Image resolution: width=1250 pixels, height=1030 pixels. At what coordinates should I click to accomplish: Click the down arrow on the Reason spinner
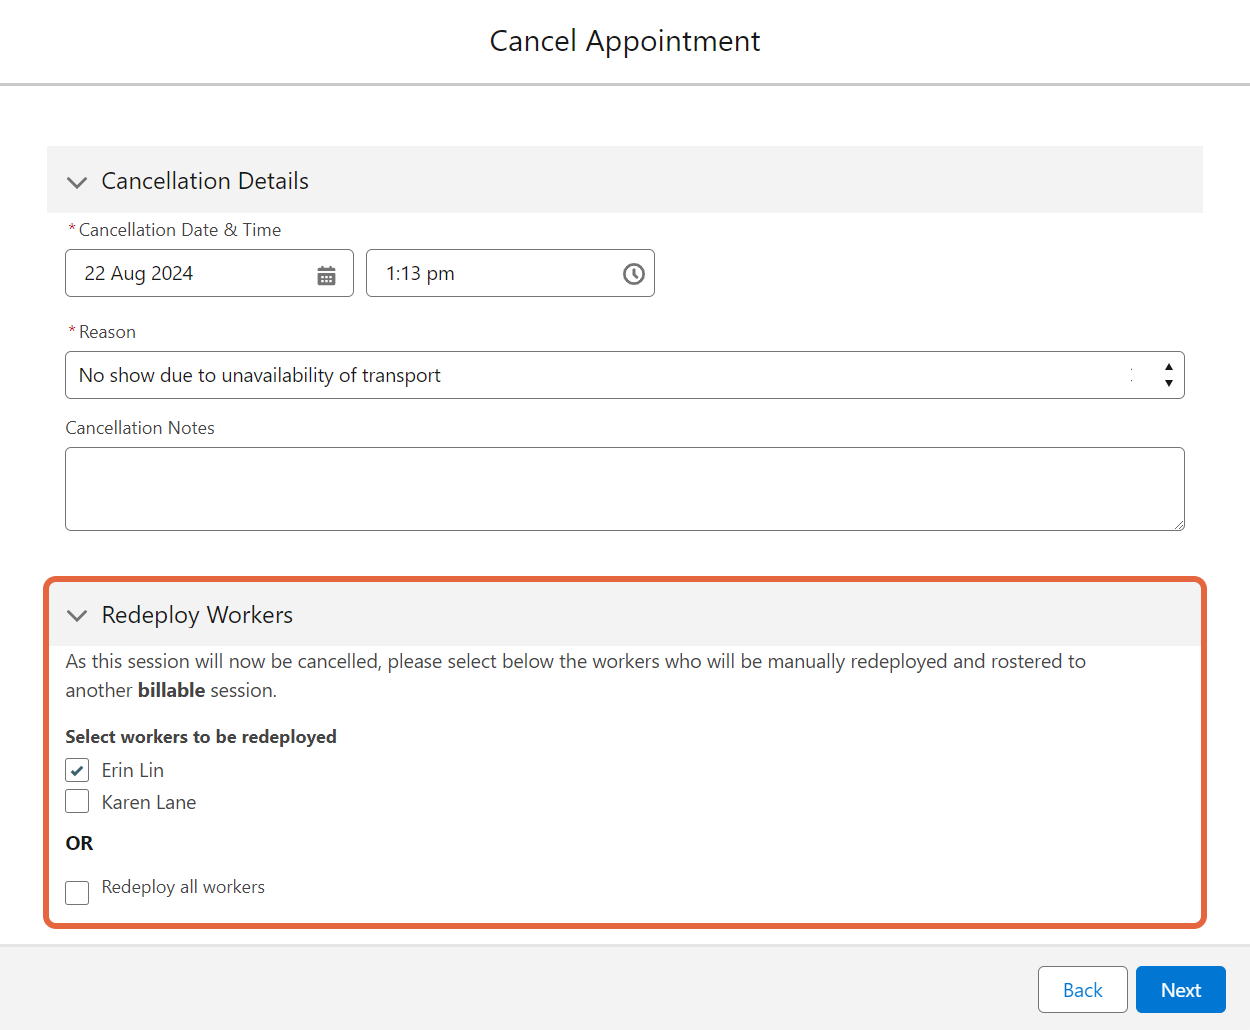(x=1168, y=381)
